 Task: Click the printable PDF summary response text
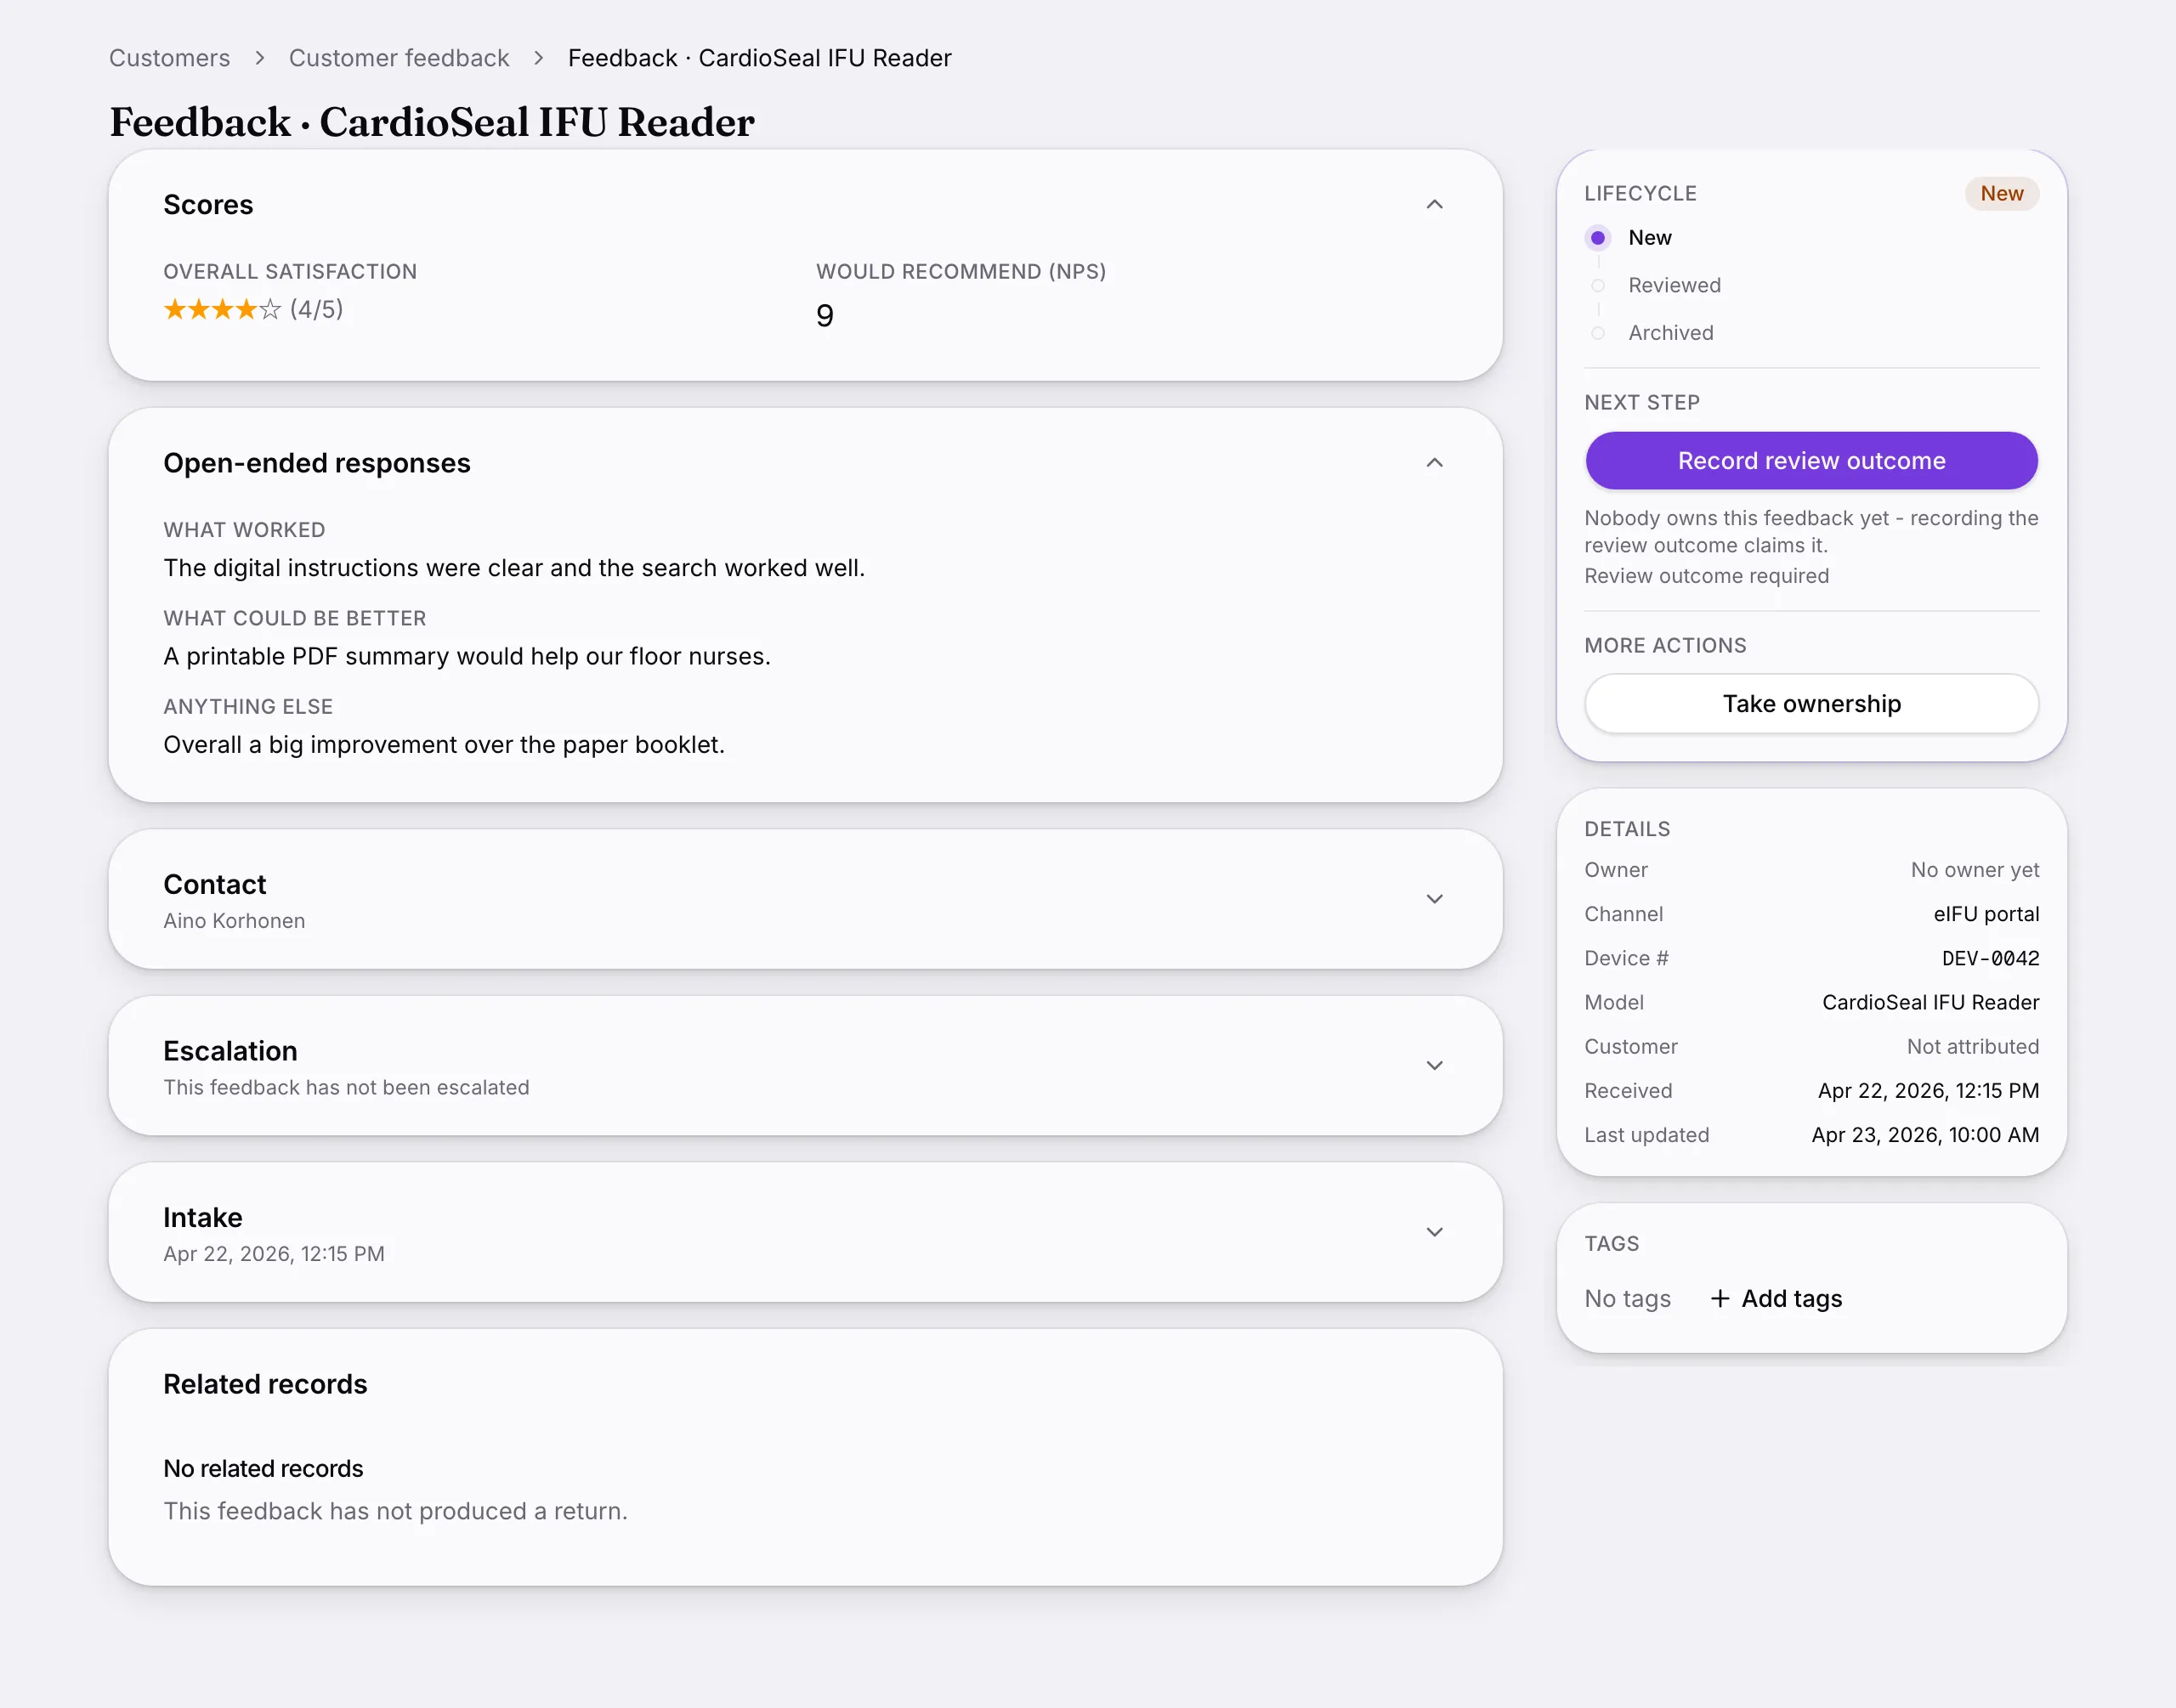467,657
